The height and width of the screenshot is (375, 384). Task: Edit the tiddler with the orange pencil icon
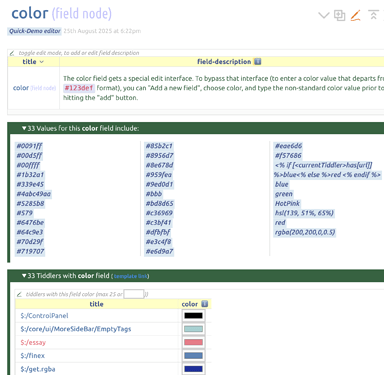click(x=356, y=15)
